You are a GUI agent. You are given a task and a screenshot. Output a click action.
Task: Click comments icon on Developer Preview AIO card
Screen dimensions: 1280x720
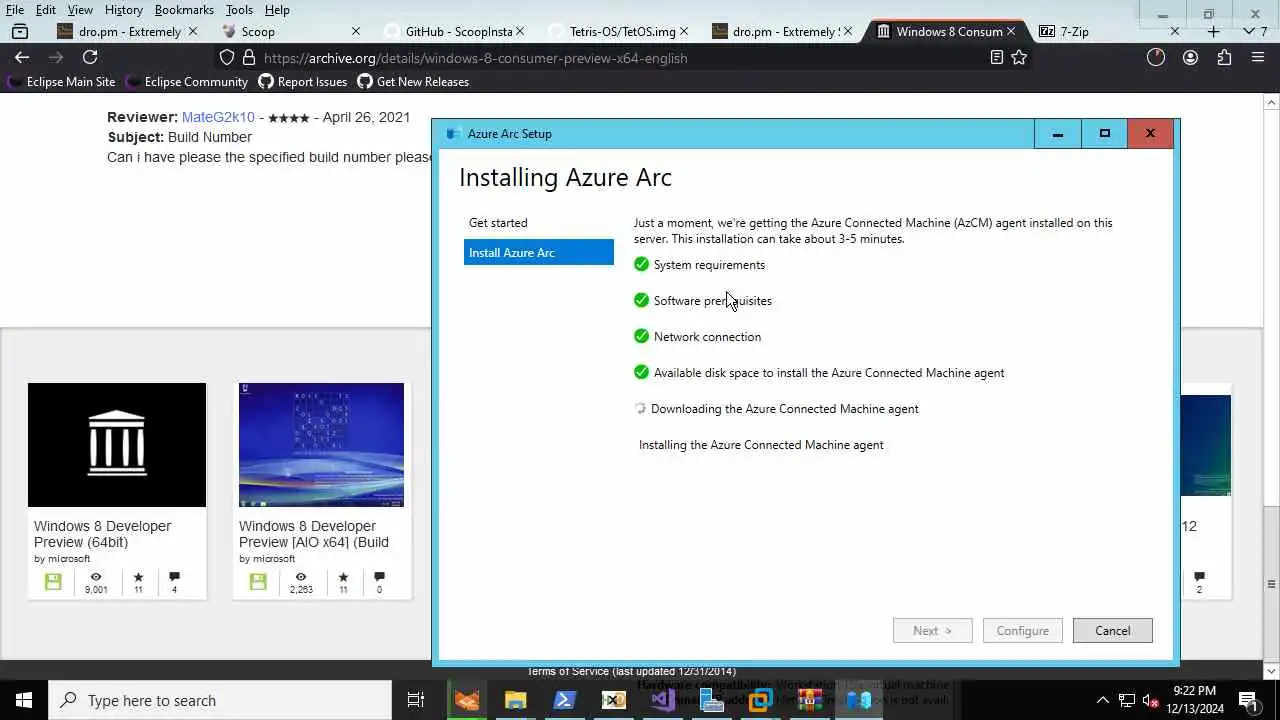click(379, 577)
